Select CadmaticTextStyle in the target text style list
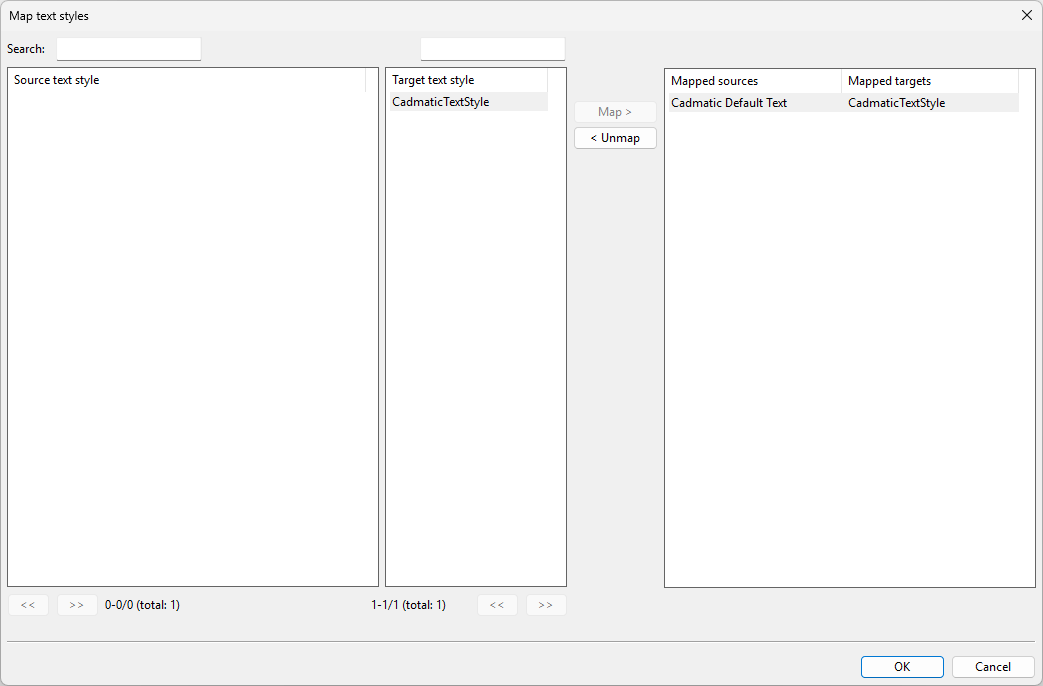This screenshot has width=1043, height=686. [441, 102]
